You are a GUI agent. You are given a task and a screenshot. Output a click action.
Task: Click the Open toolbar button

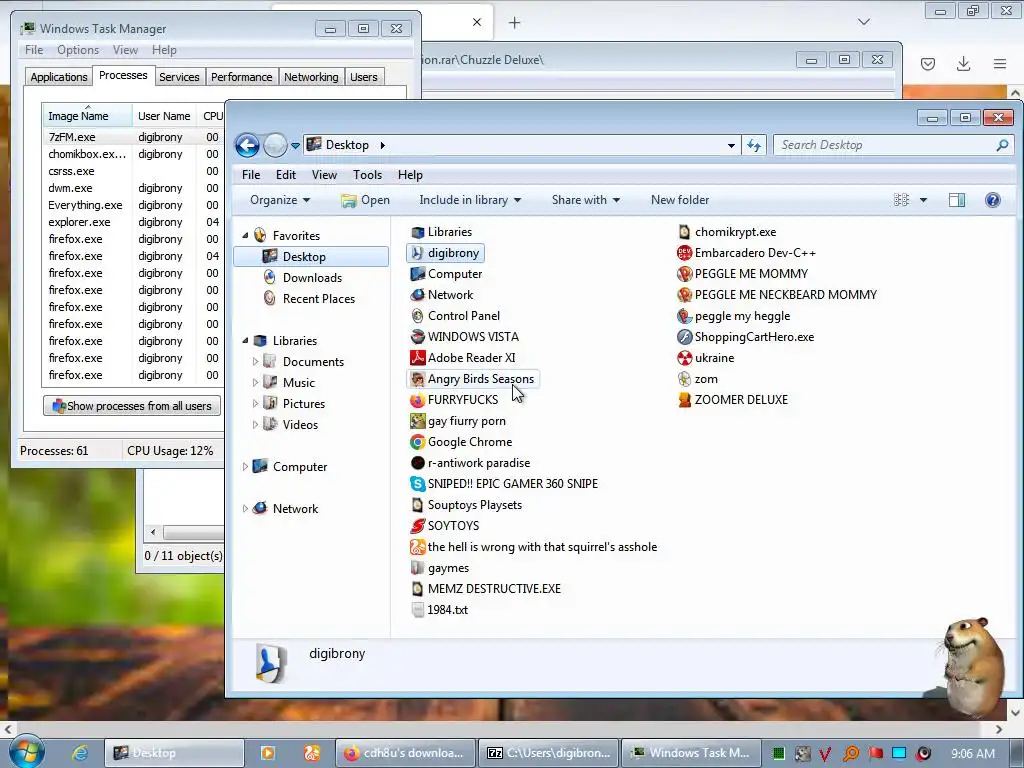click(x=366, y=200)
